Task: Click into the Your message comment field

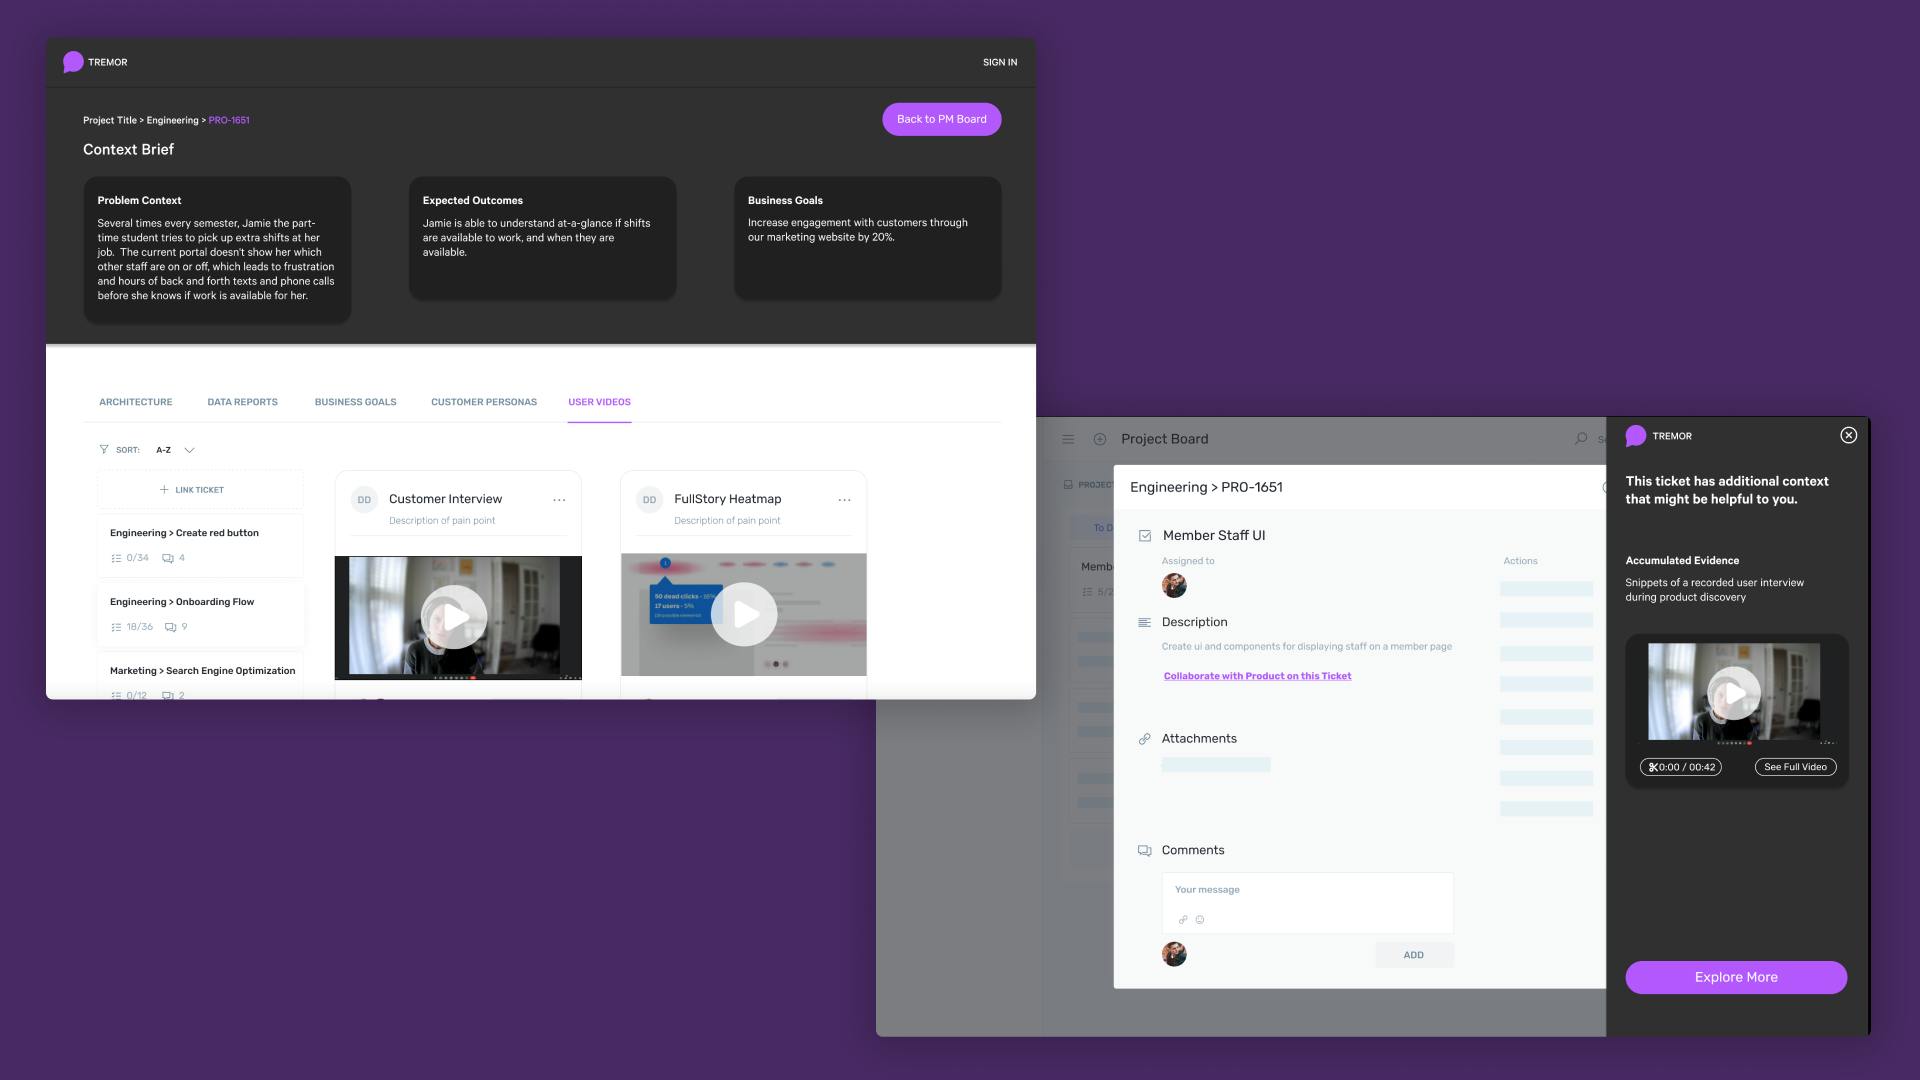Action: [x=1307, y=903]
